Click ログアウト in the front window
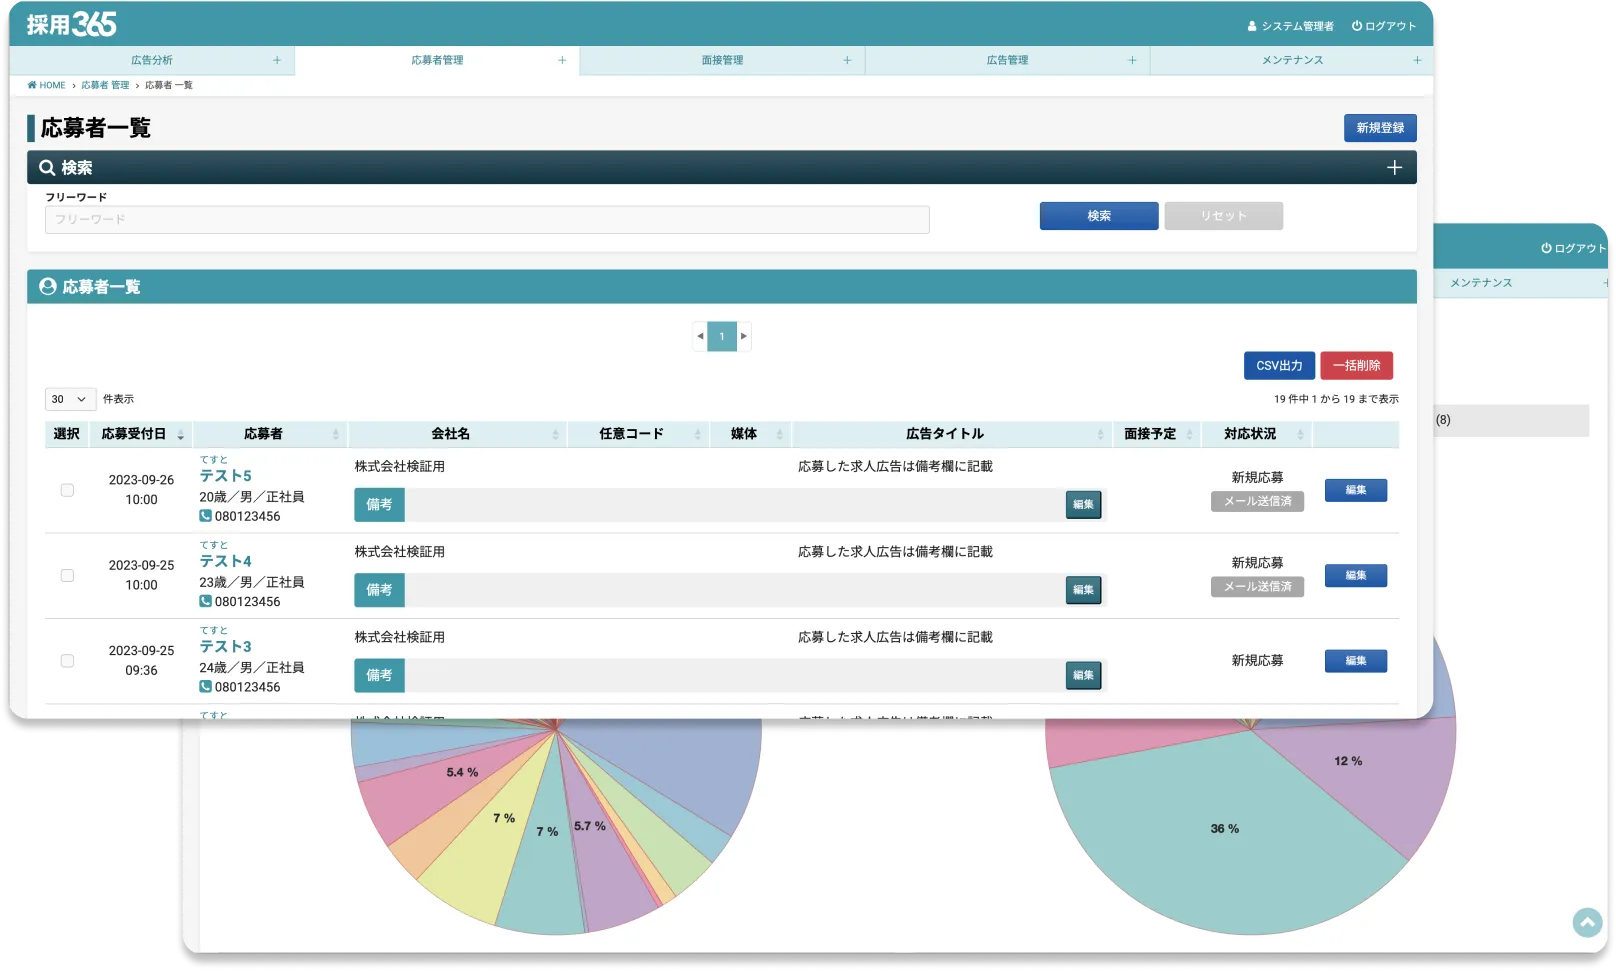The height and width of the screenshot is (971, 1616). (x=1384, y=26)
